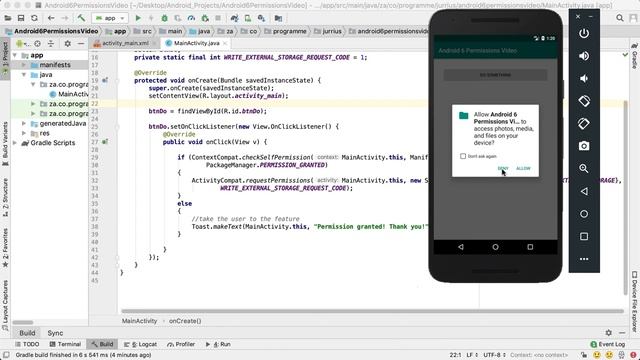Click the Profile app gauge icon

(x=191, y=18)
